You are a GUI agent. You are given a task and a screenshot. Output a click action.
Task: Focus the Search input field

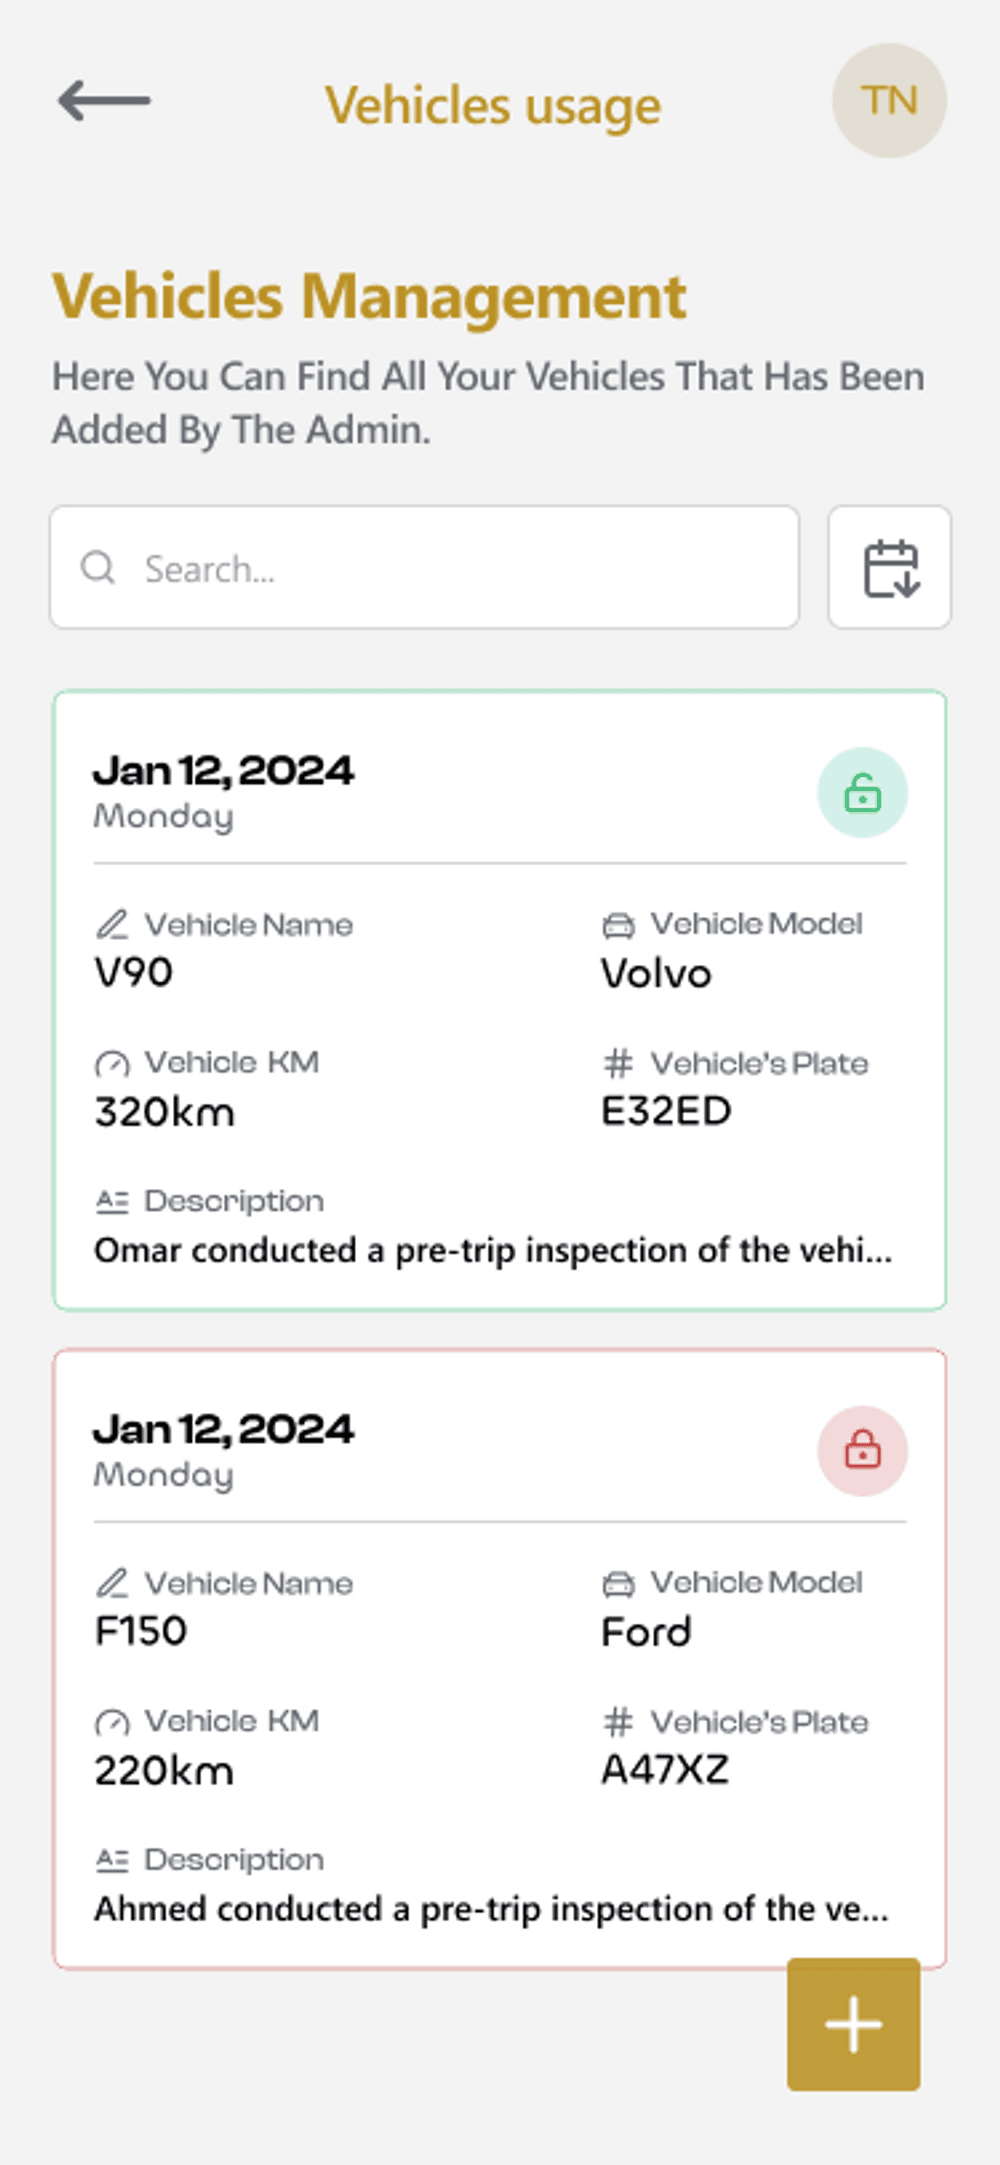[450, 568]
